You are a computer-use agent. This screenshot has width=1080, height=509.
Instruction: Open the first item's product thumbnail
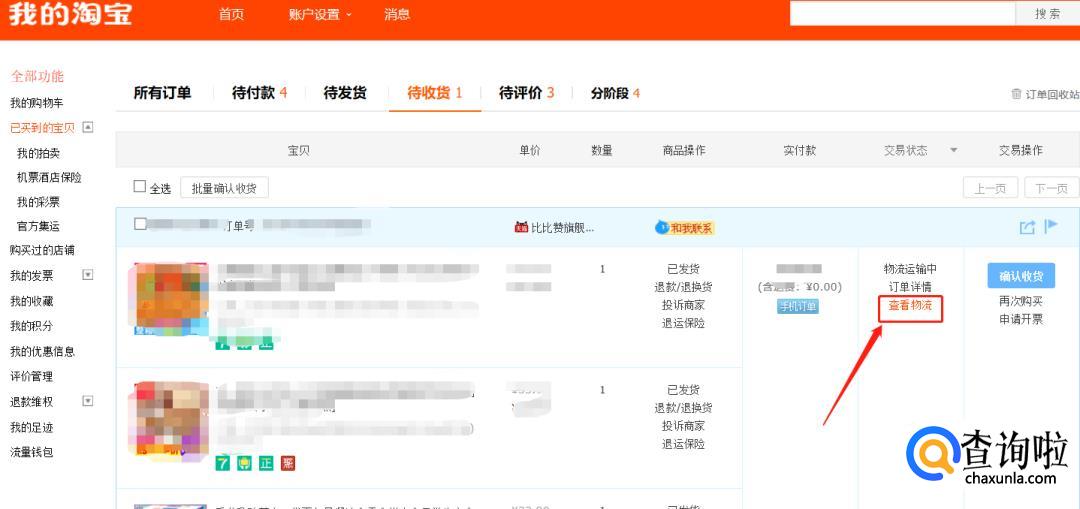[172, 298]
